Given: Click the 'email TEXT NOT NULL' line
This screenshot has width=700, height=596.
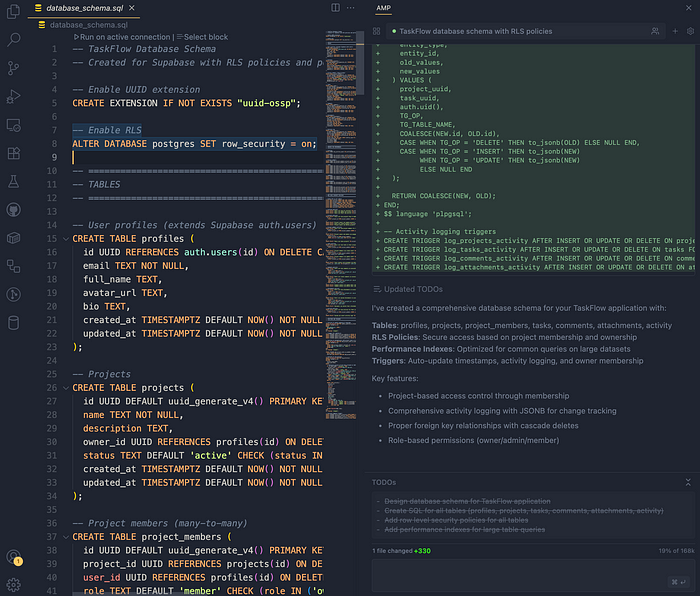Looking at the screenshot, I should (136, 266).
